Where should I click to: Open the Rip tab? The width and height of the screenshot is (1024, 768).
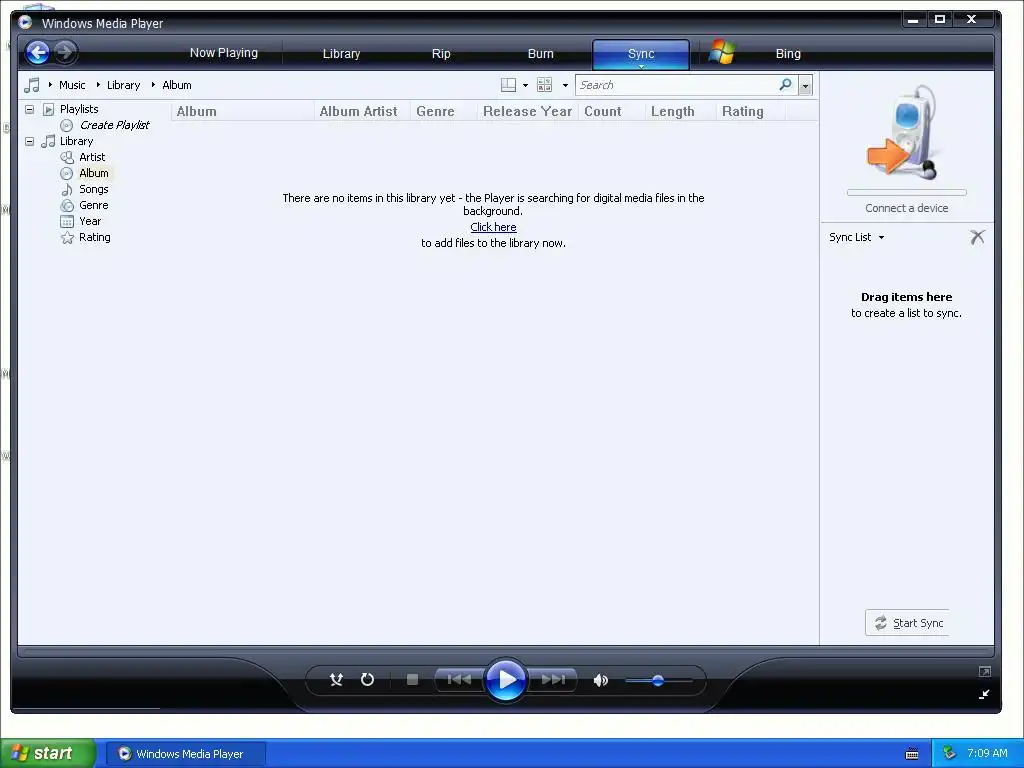[x=441, y=54]
